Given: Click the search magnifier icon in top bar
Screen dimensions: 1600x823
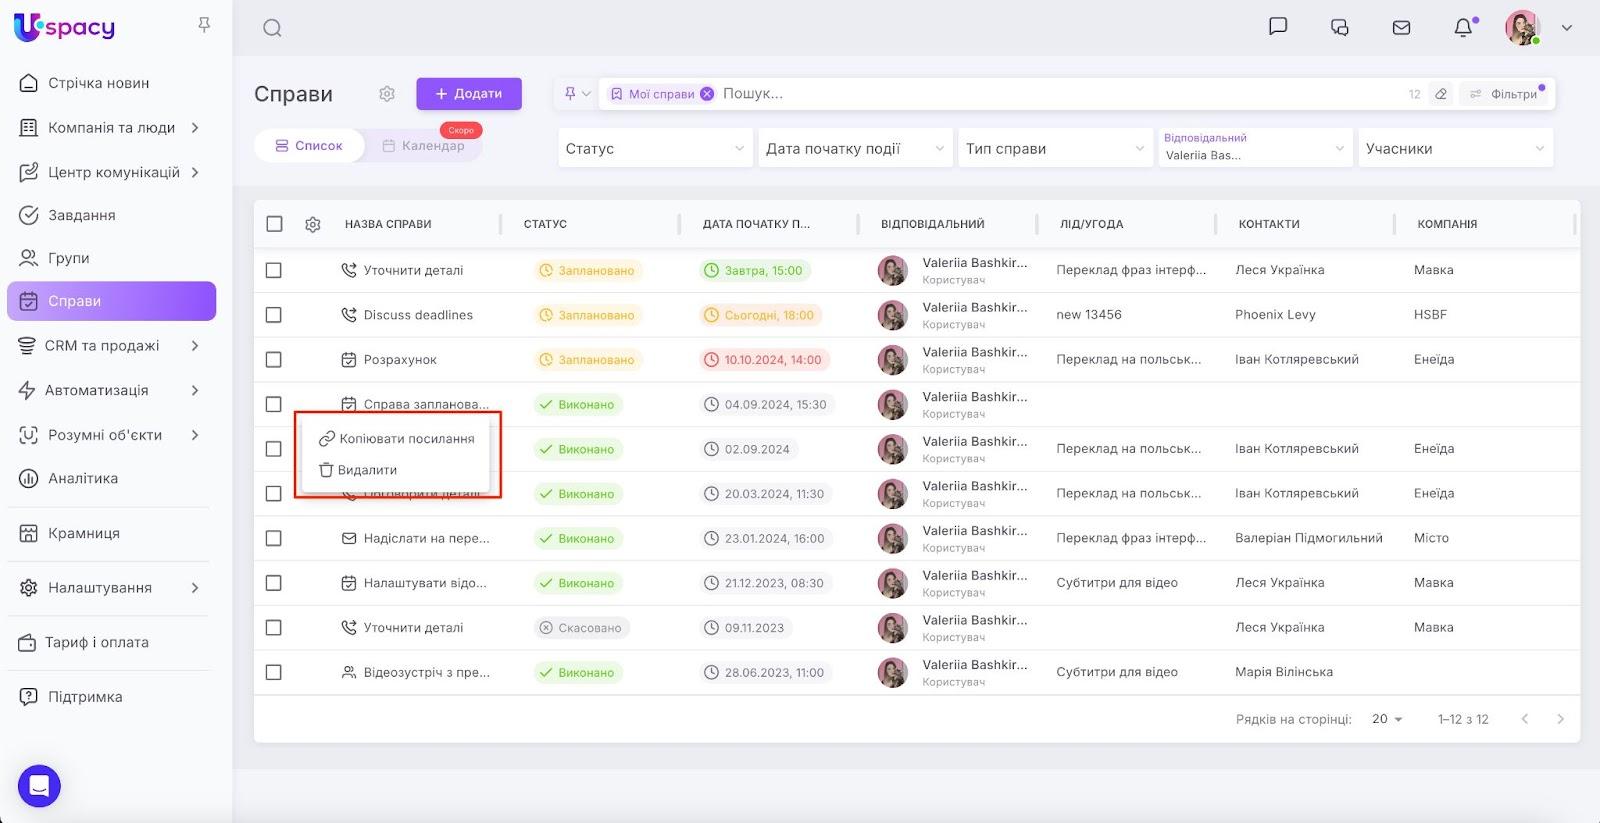Looking at the screenshot, I should [272, 28].
